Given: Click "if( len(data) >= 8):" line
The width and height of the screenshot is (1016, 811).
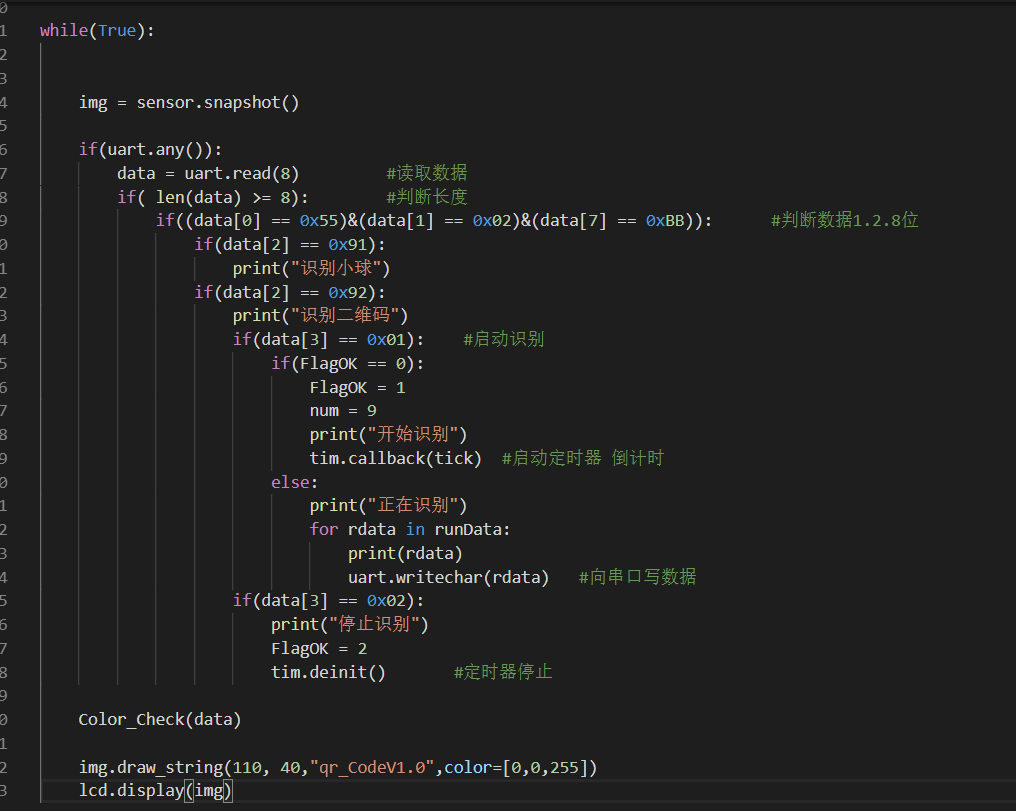Looking at the screenshot, I should click(213, 197).
